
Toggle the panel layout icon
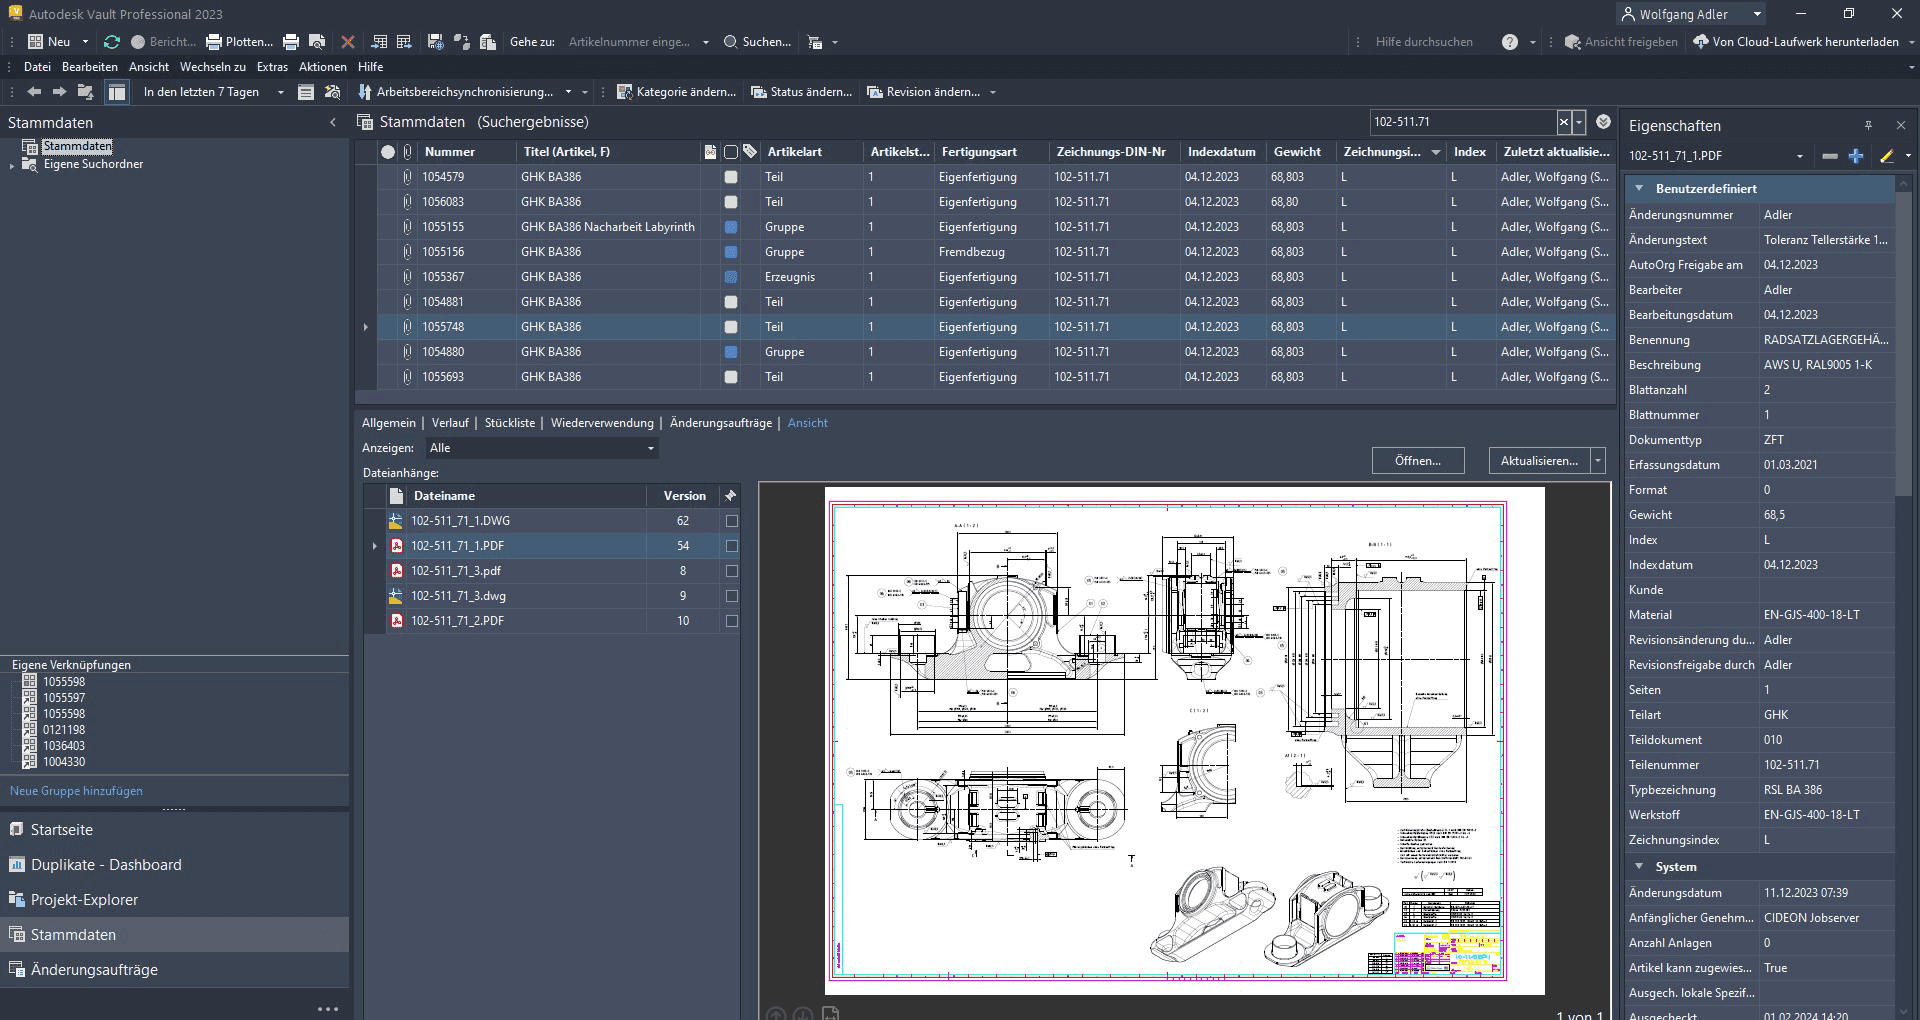coord(117,92)
